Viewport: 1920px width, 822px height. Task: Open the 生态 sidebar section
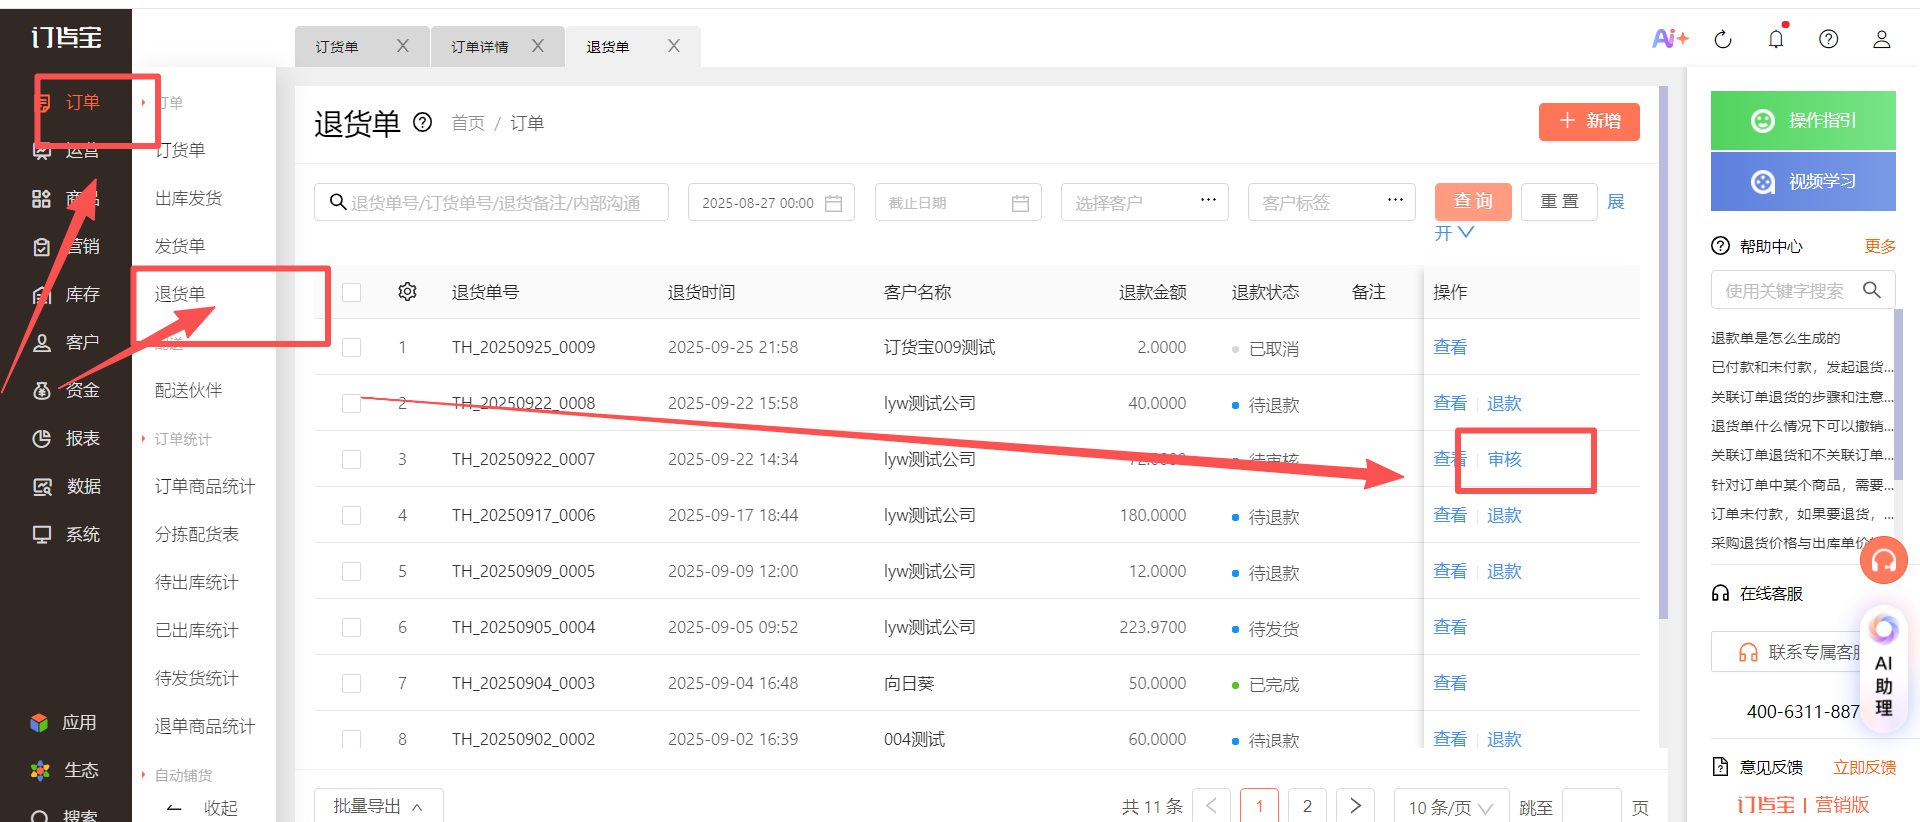64,770
